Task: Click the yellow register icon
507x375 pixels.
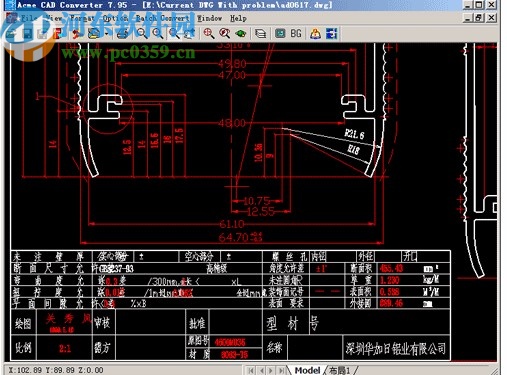Action: [x=315, y=34]
